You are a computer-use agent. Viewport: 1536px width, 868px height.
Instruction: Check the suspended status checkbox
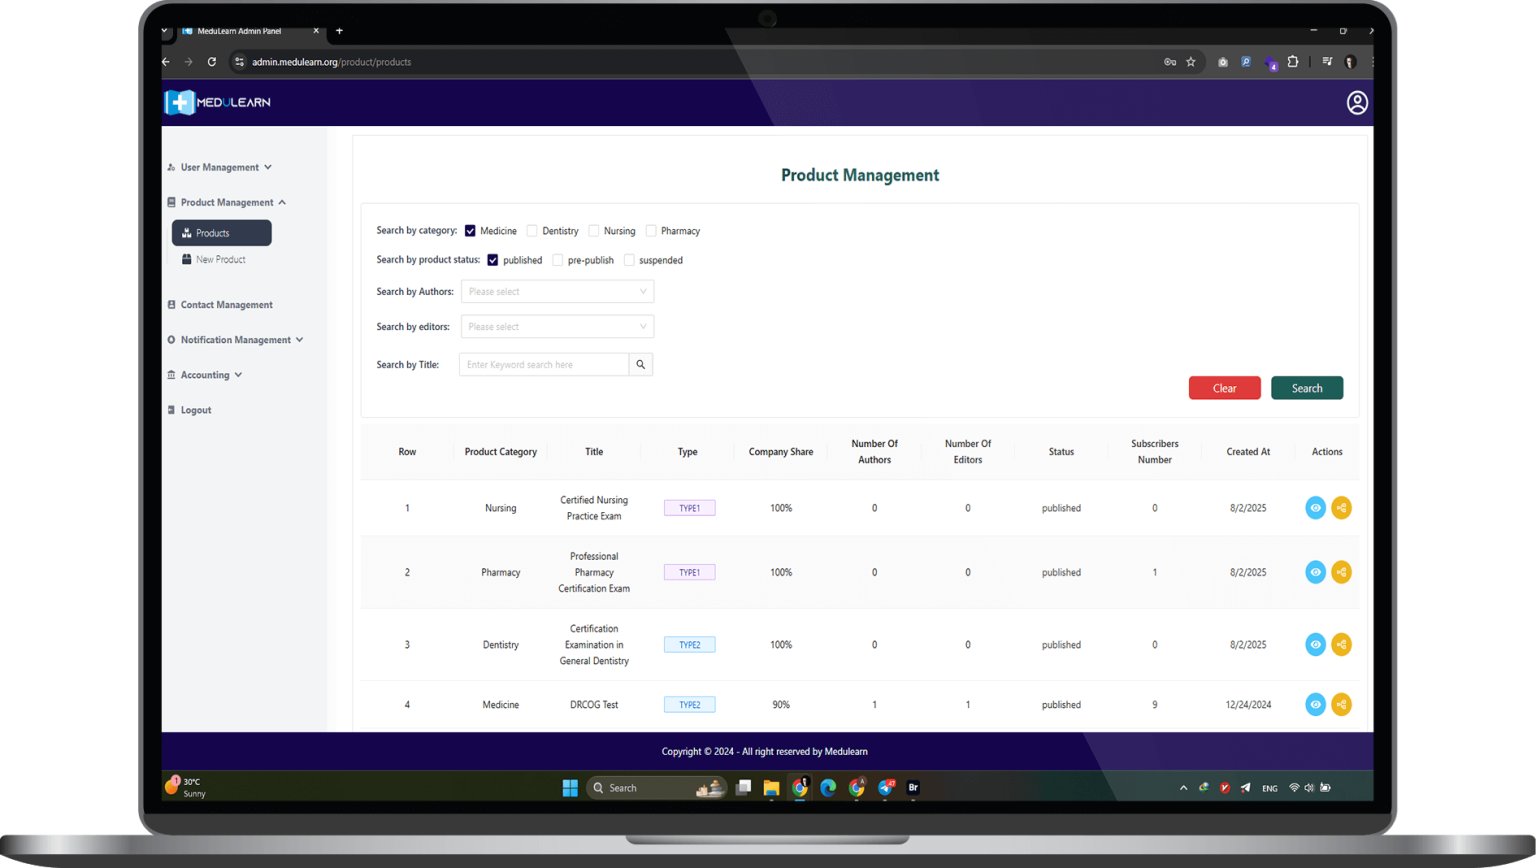(x=629, y=260)
